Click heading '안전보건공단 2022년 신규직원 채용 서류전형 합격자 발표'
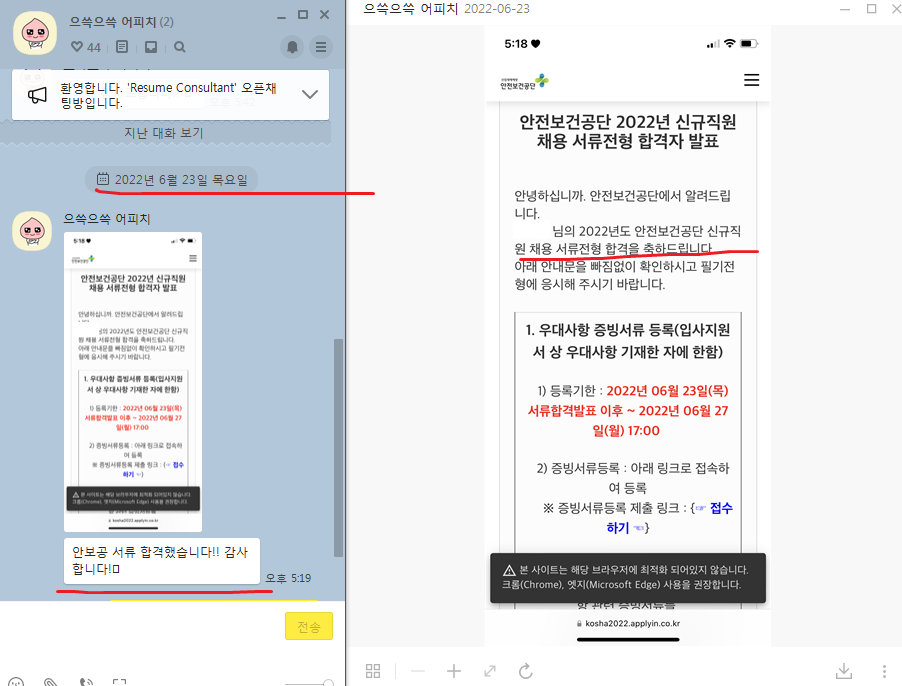Viewport: 902px width, 686px height. coord(628,131)
